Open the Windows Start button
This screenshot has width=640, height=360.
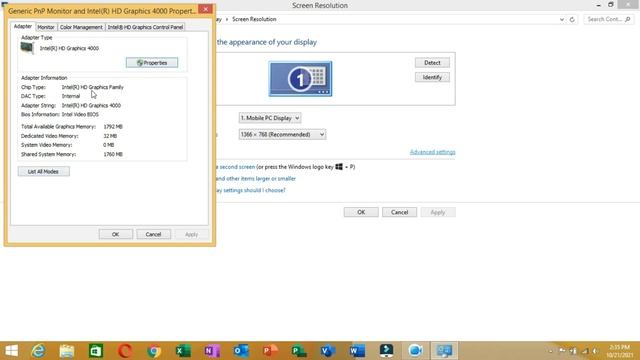11,351
